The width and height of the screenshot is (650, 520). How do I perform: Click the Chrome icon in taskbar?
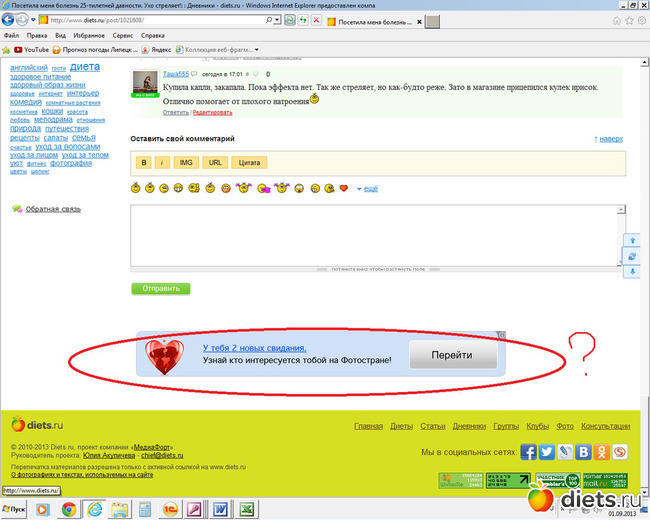click(69, 510)
